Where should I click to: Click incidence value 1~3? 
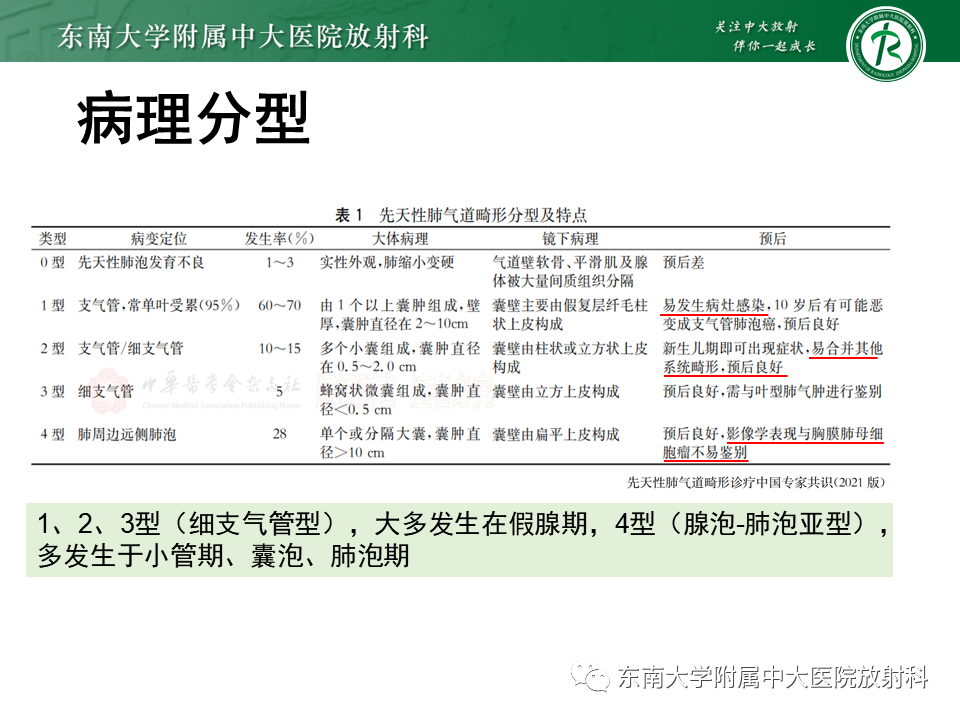pos(280,263)
